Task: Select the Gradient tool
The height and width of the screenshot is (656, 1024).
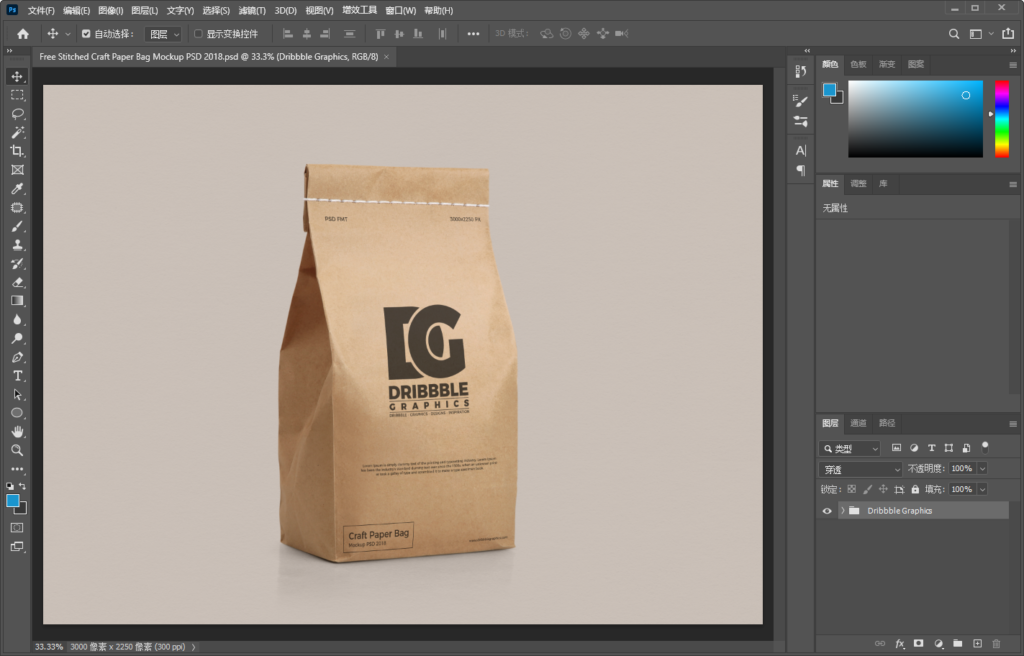Action: [17, 301]
